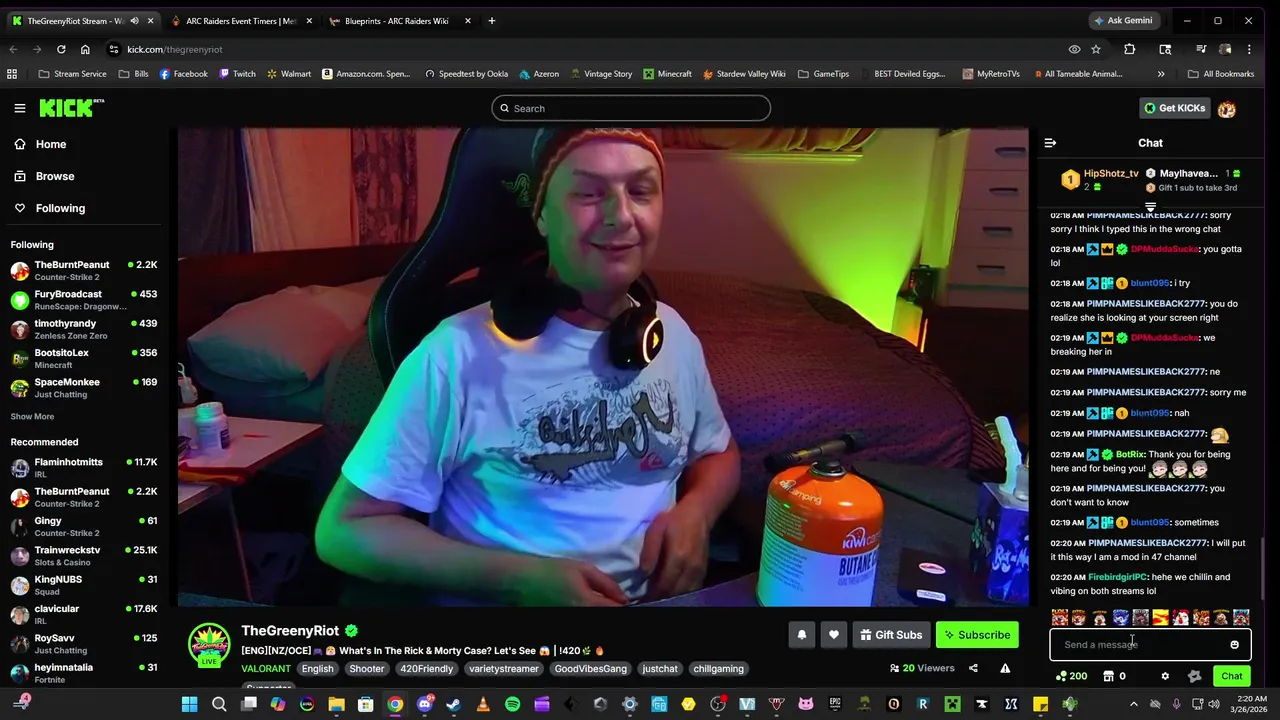Open the Trainwreckstv recommended channel
The width and height of the screenshot is (1280, 720).
[84, 555]
